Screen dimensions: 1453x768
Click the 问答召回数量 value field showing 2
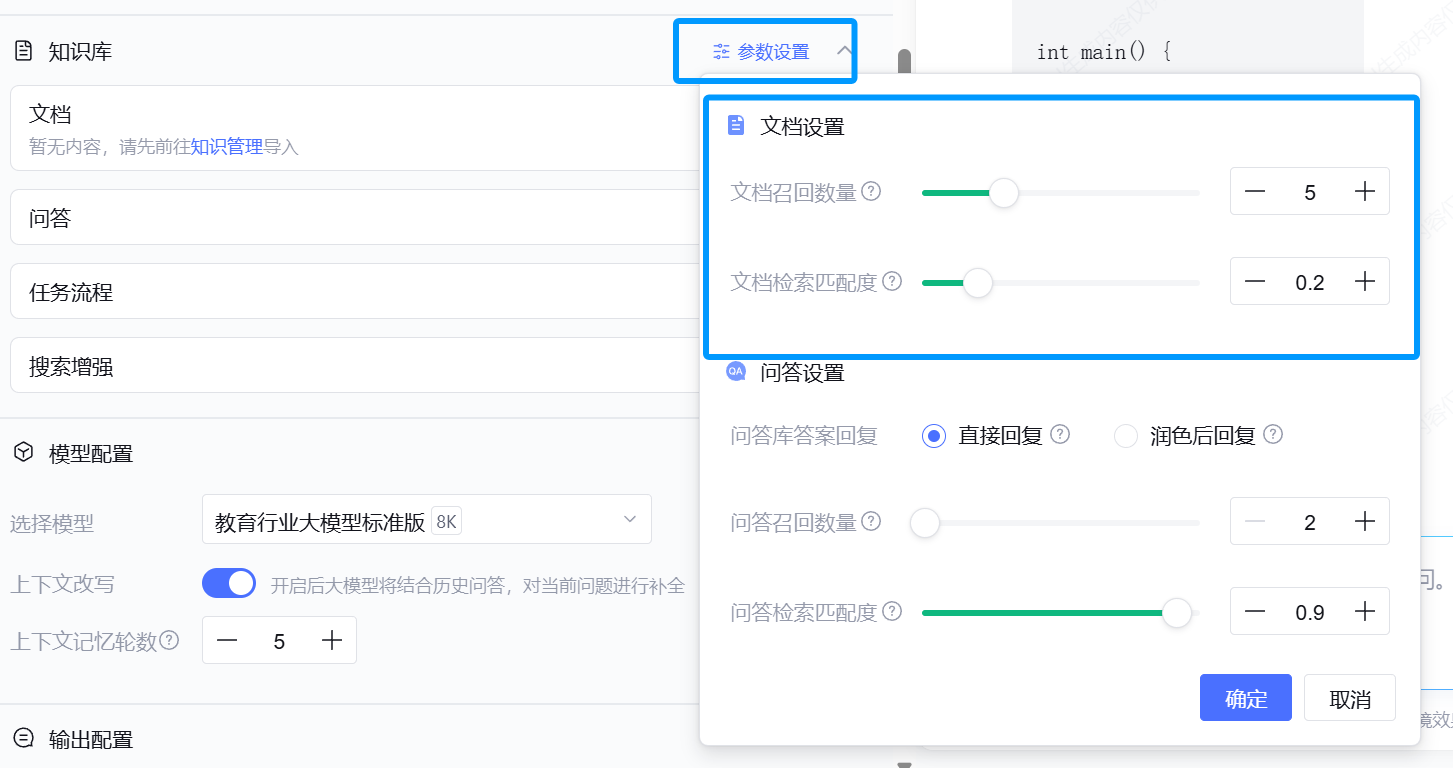click(1310, 521)
